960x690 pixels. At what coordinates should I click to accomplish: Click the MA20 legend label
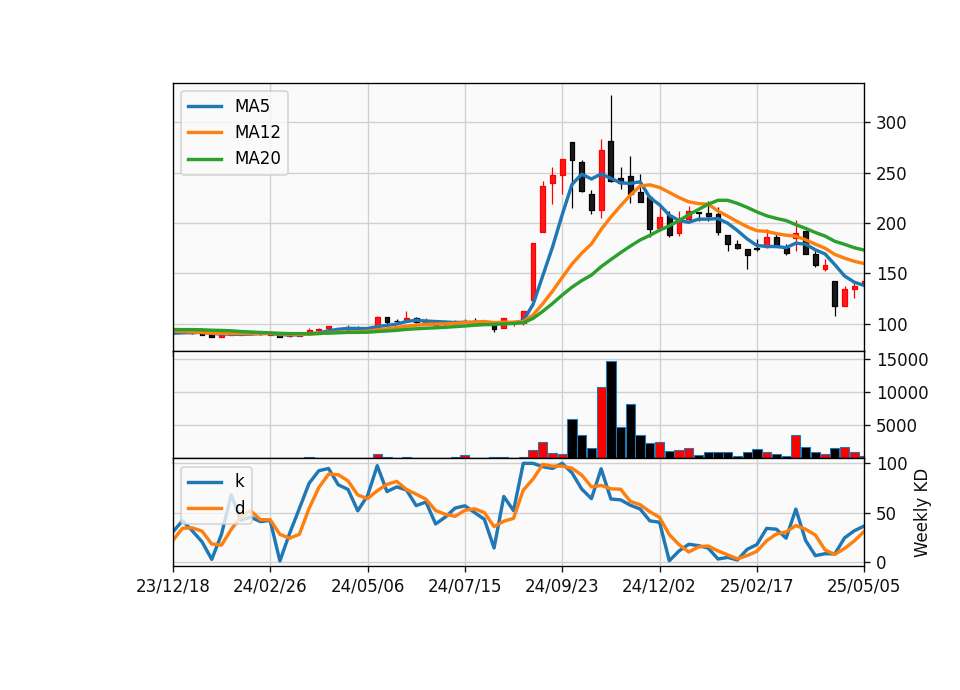coord(257,158)
